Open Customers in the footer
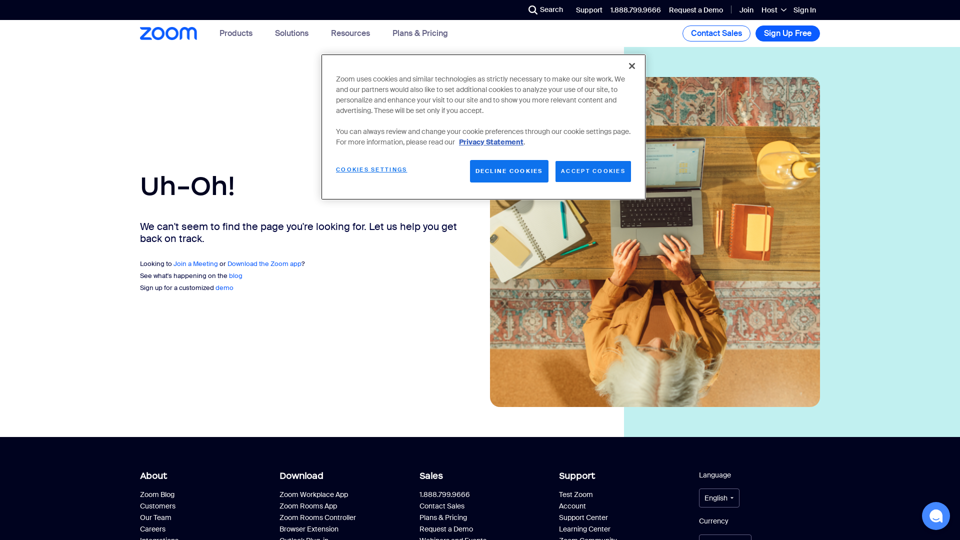 (x=157, y=506)
